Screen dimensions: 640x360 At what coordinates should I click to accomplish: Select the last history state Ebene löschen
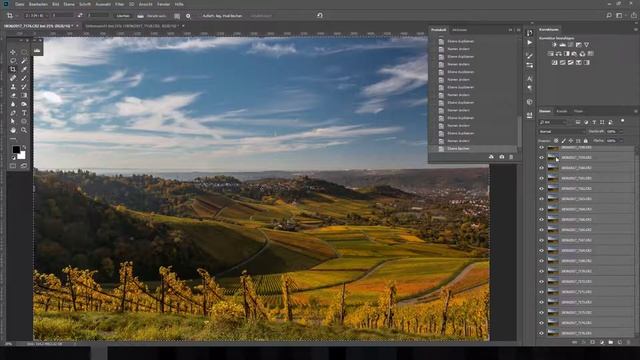(x=473, y=149)
